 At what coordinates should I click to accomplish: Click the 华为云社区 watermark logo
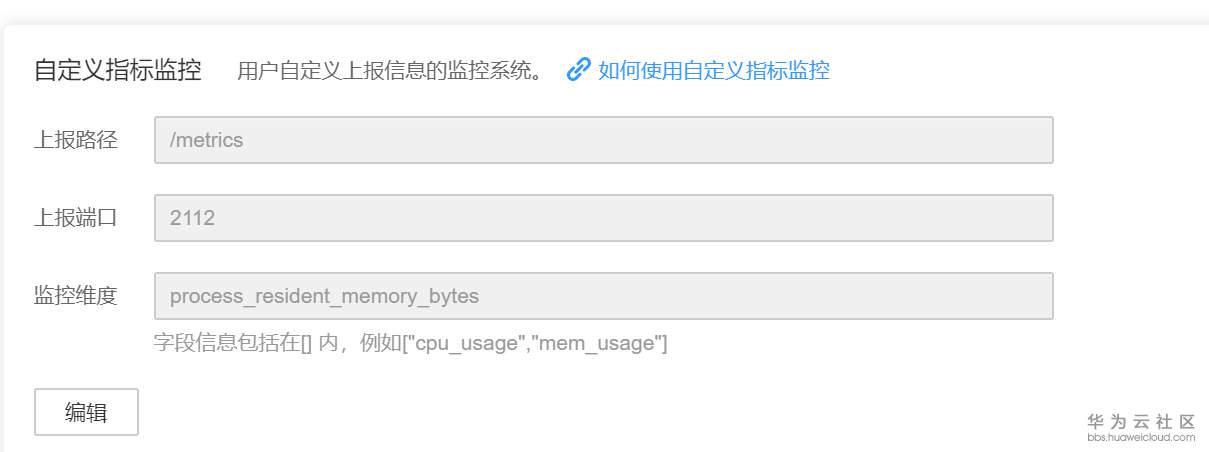(1141, 422)
